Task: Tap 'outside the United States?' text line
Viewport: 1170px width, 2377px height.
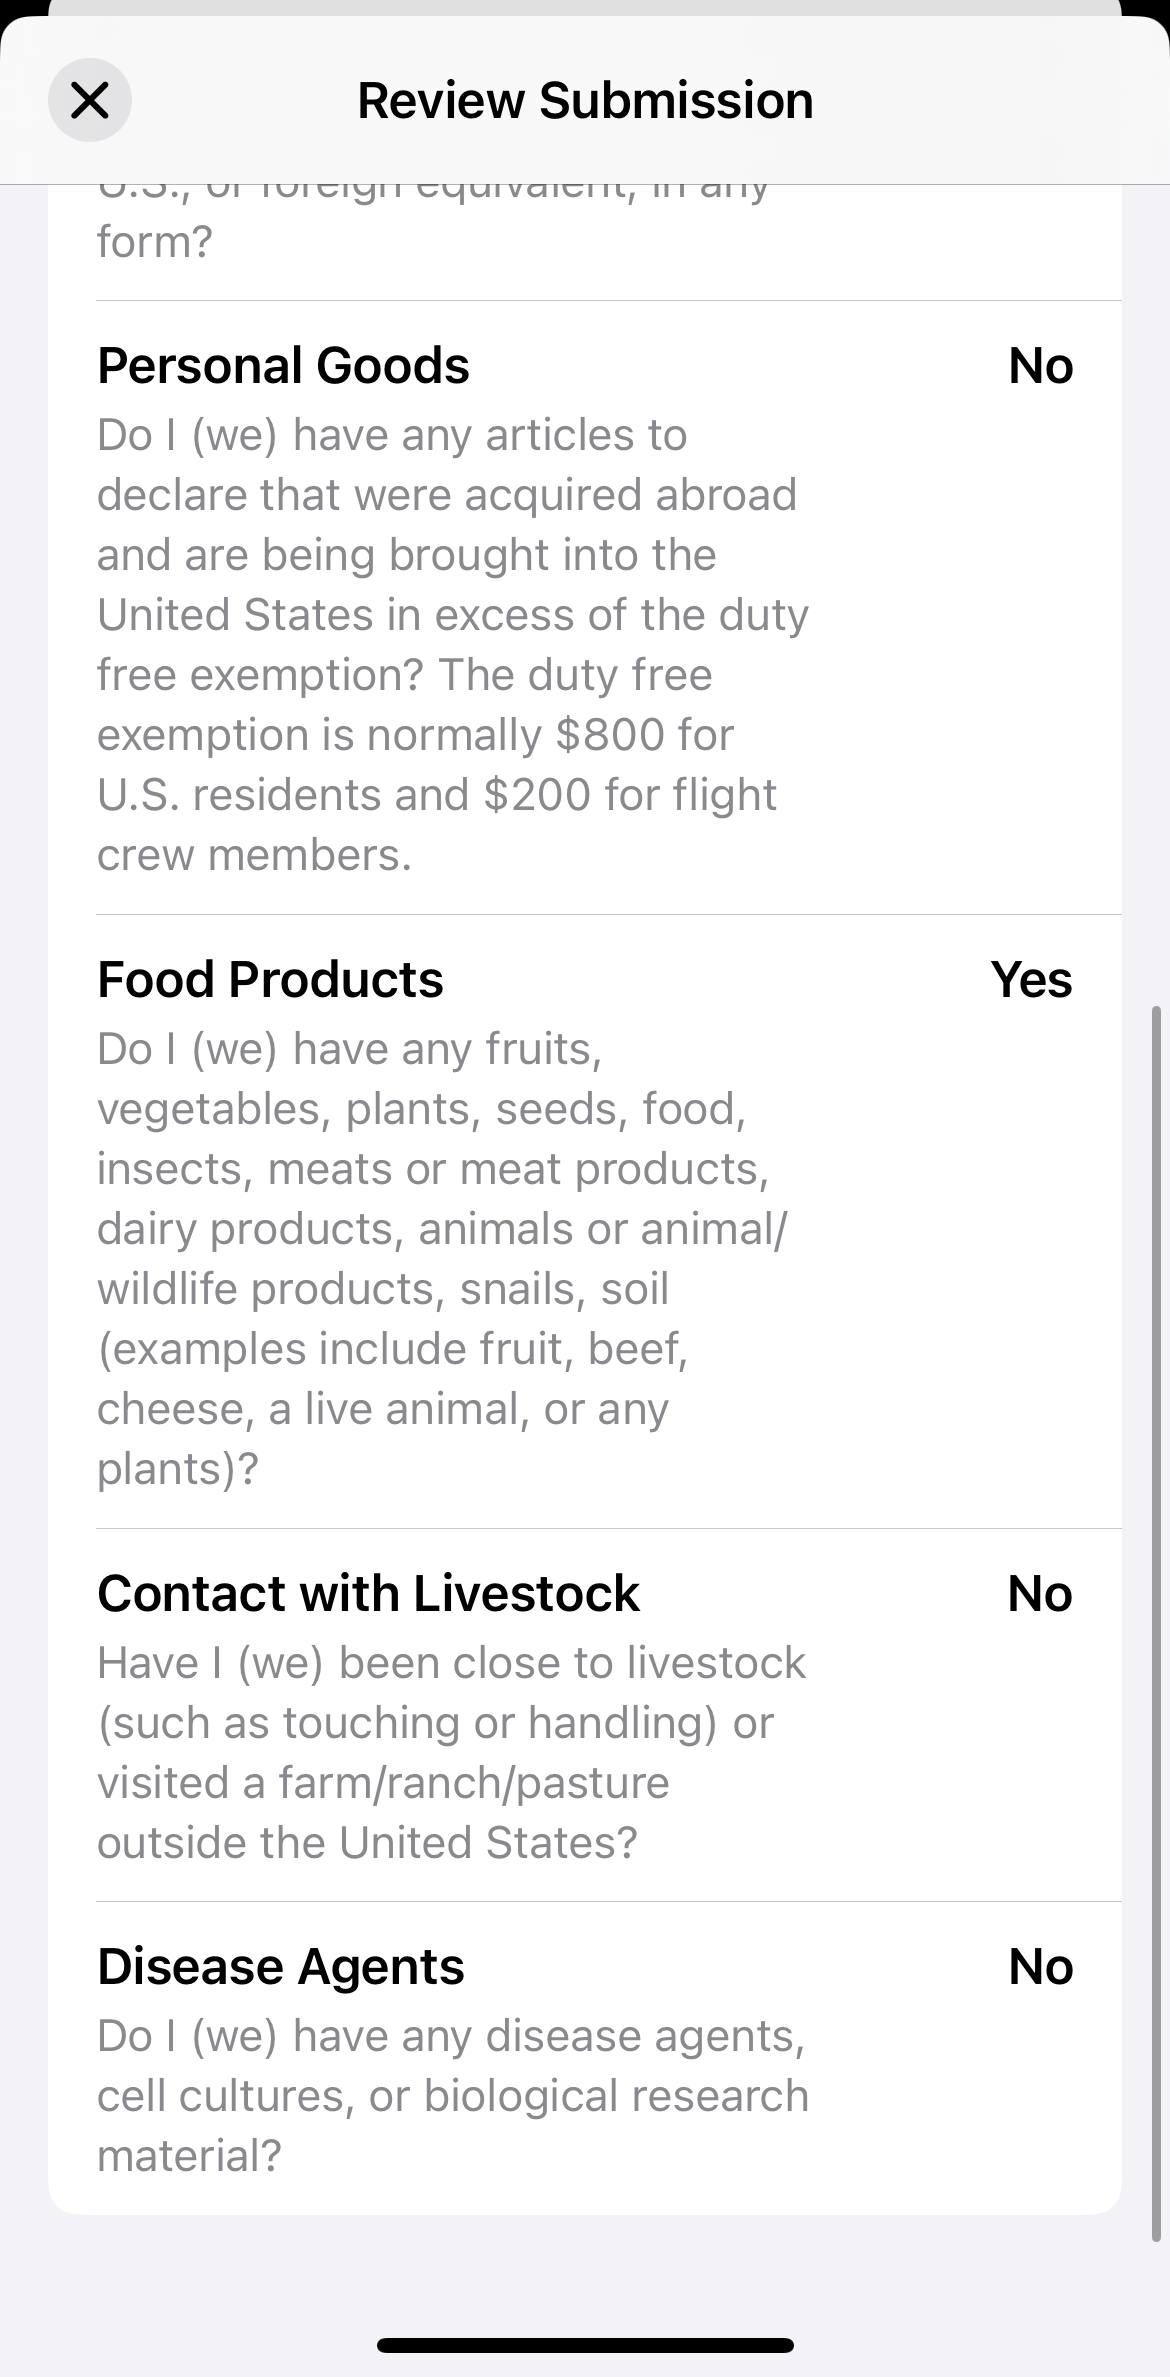Action: coord(367,1843)
